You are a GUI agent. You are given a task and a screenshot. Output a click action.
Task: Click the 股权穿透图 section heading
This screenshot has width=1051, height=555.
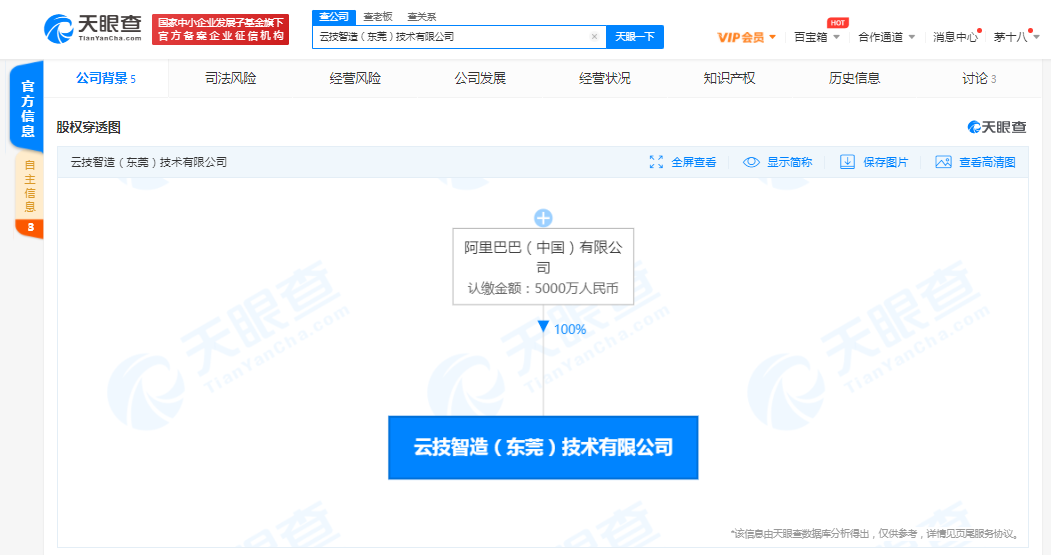[88, 127]
